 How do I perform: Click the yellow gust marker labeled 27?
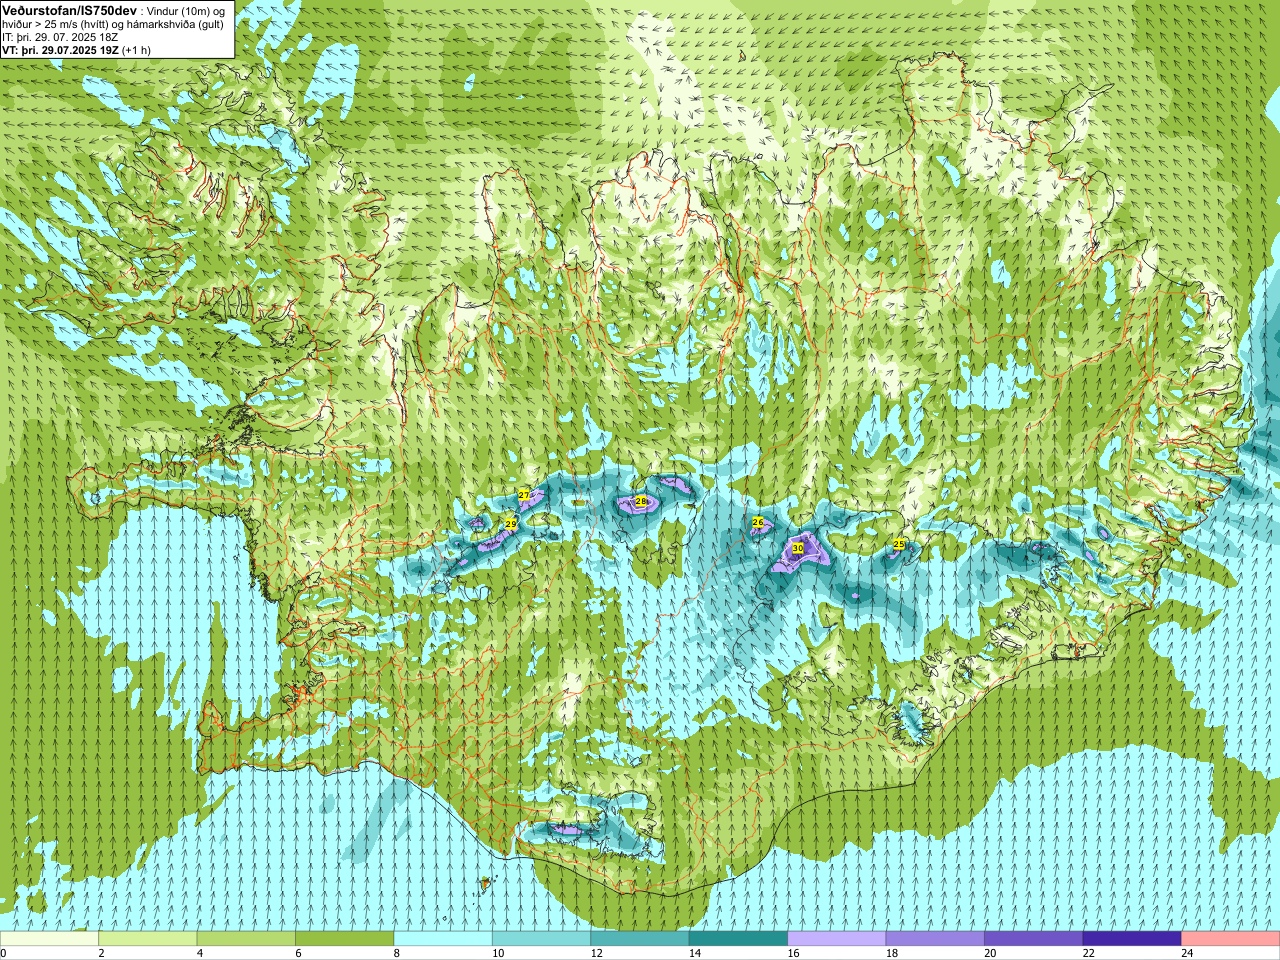[524, 495]
